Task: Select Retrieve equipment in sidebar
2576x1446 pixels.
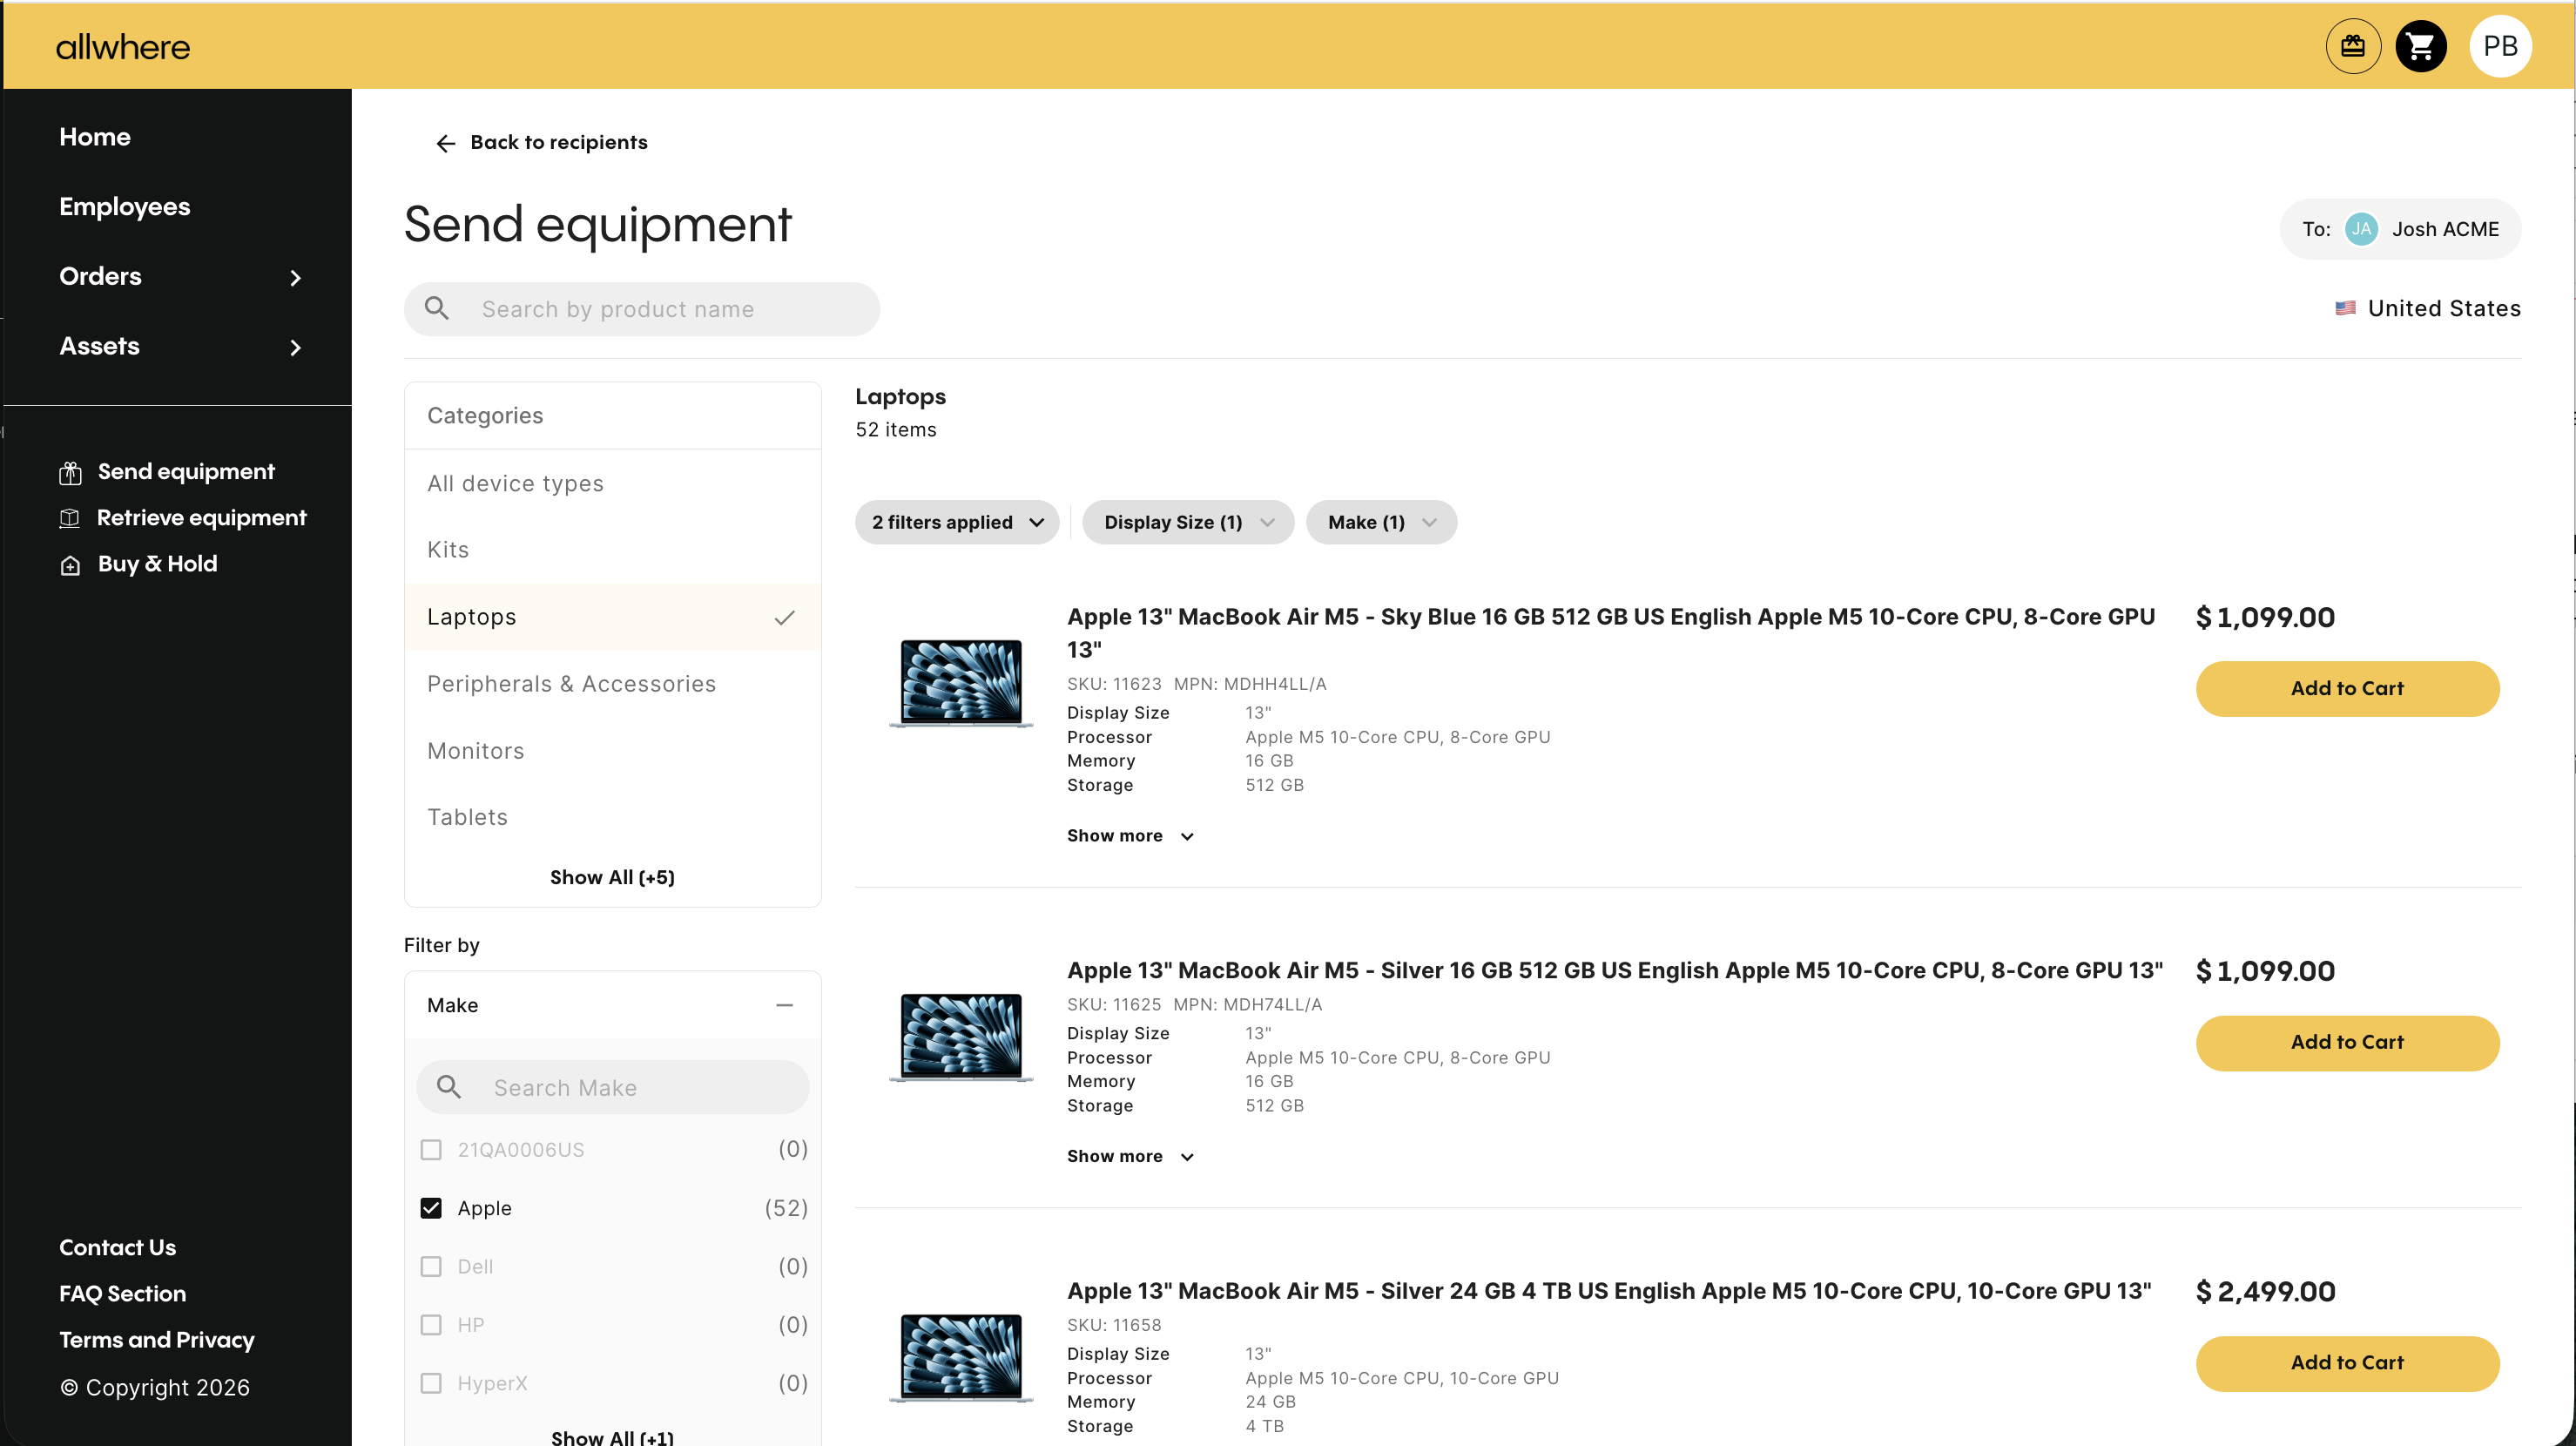Action: [201, 518]
